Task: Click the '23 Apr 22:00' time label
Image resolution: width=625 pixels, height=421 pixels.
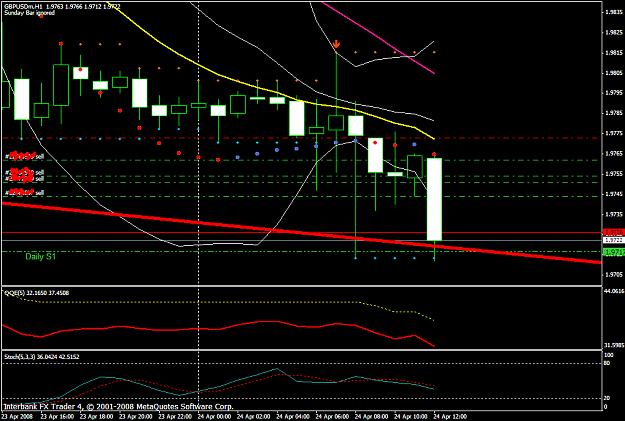Action: tap(175, 417)
